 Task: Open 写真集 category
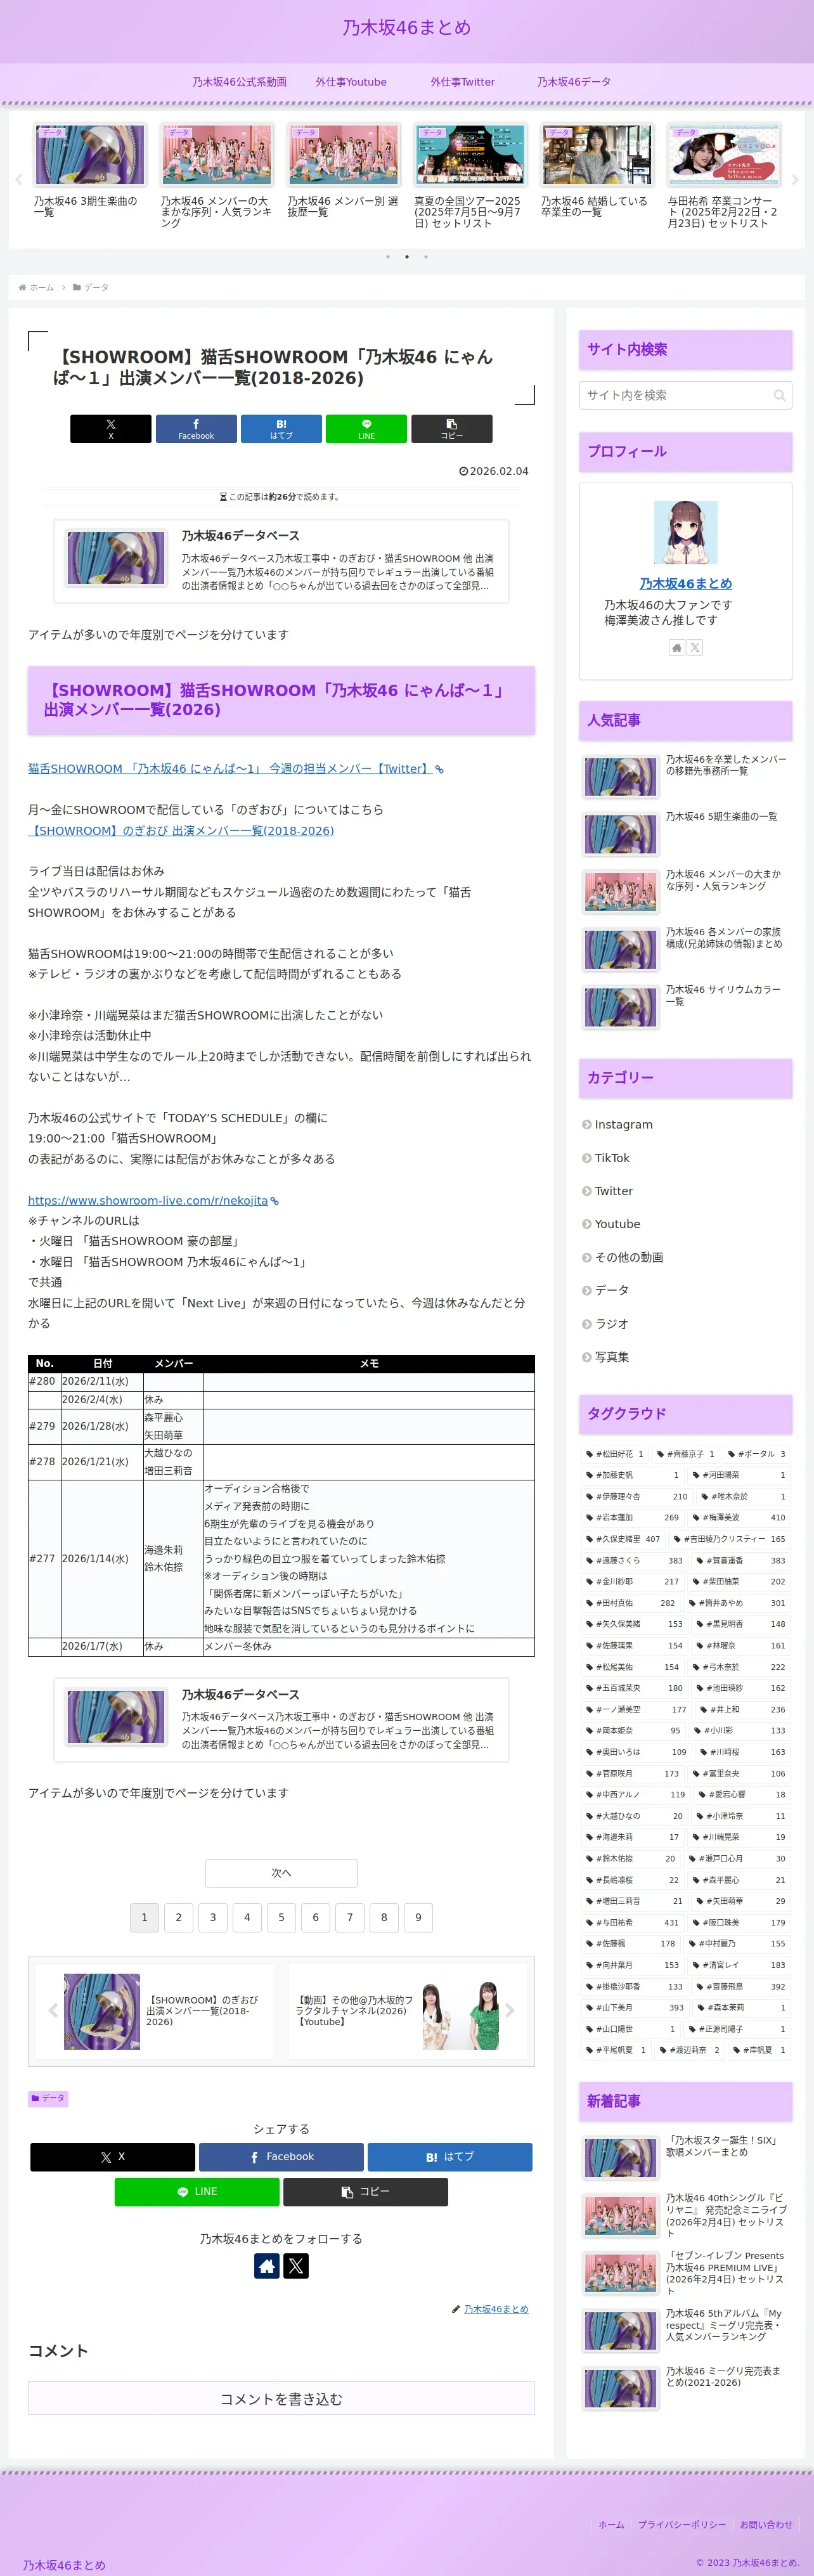pyautogui.click(x=685, y=1357)
